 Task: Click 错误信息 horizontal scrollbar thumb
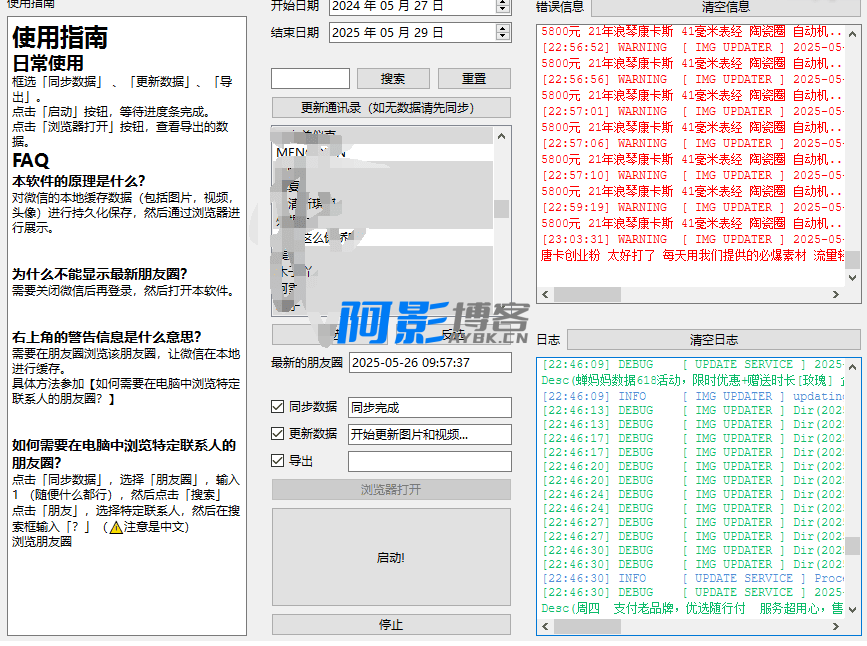point(587,294)
